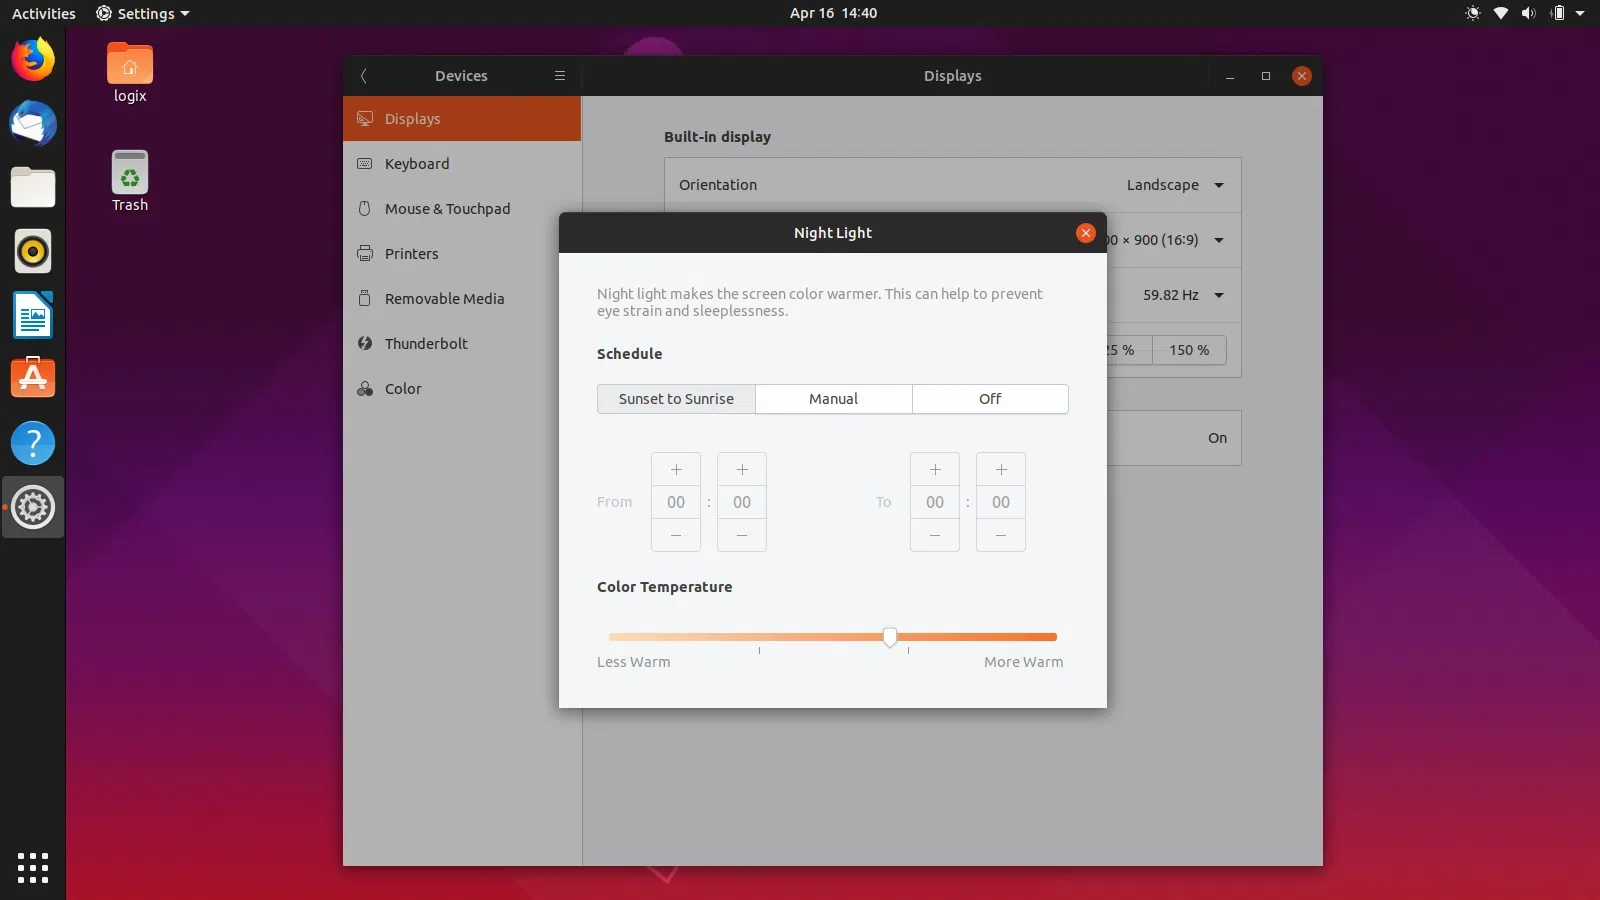Click Activities in the top bar

[43, 13]
